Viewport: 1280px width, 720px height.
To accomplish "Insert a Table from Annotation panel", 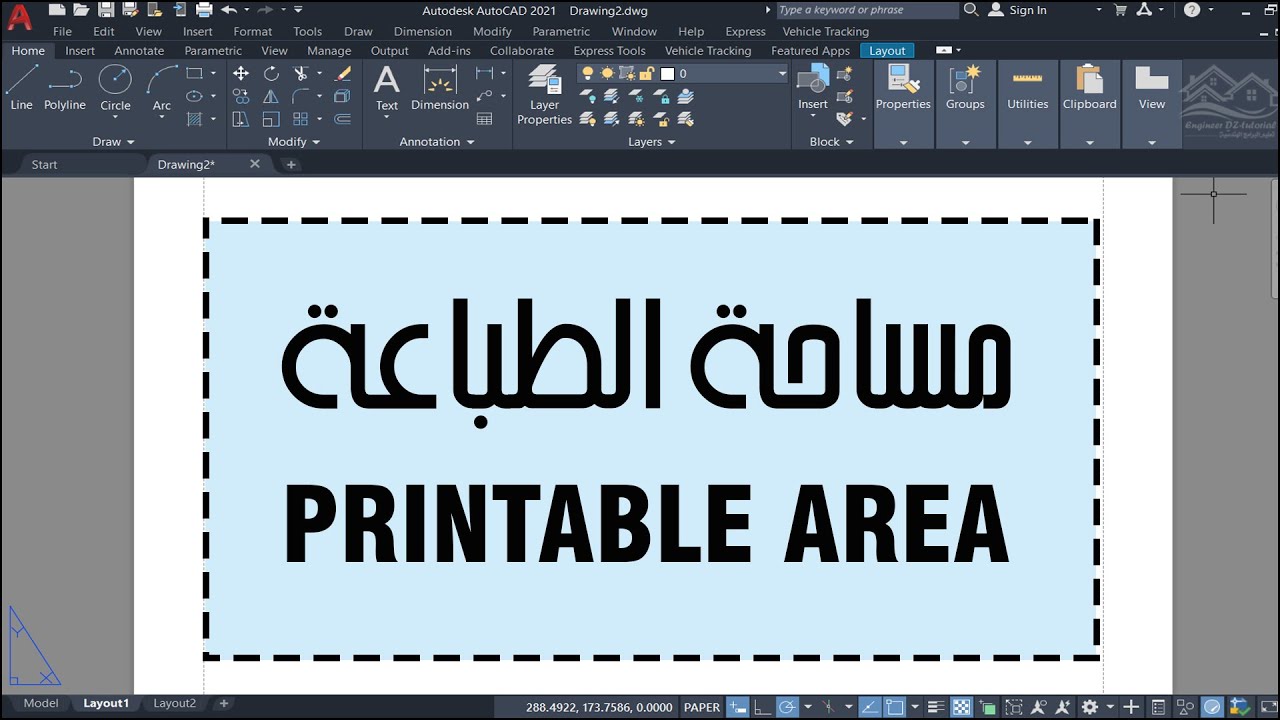I will coord(485,119).
